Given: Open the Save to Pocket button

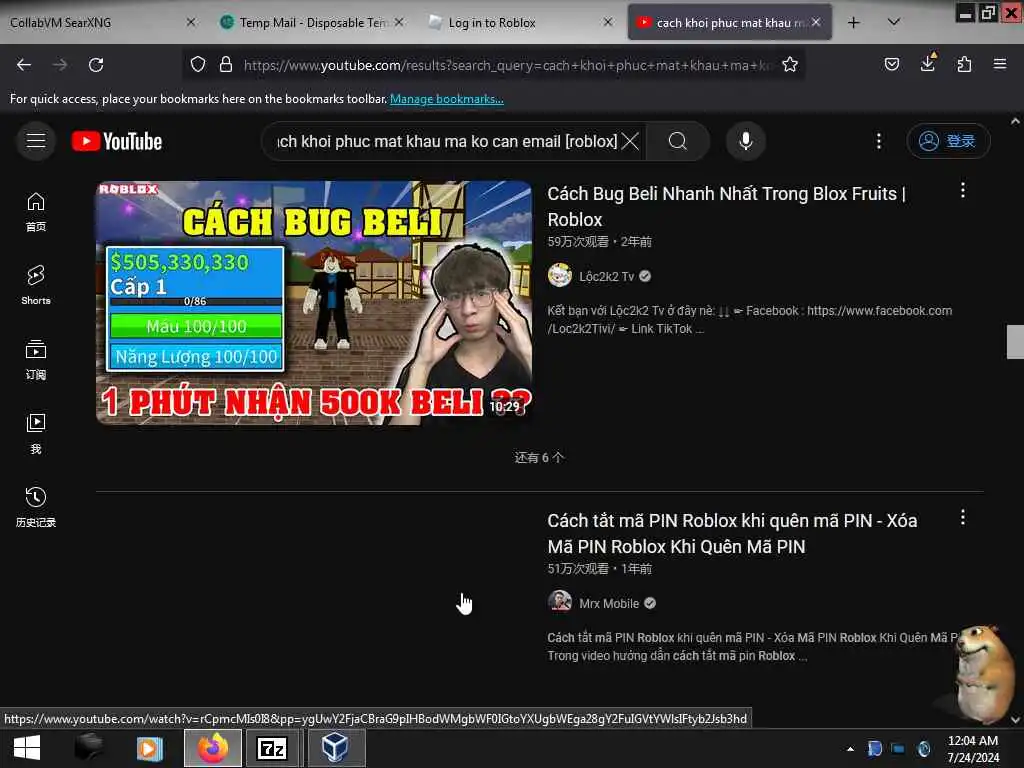Looking at the screenshot, I should point(891,65).
